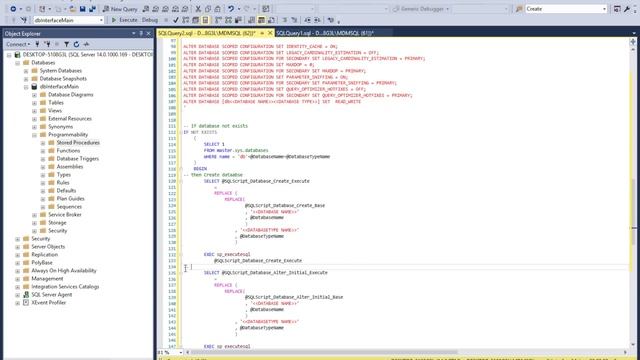Pin the Object Explorer panel with auto-hide icon
This screenshot has height=360, width=640.
coord(141,33)
